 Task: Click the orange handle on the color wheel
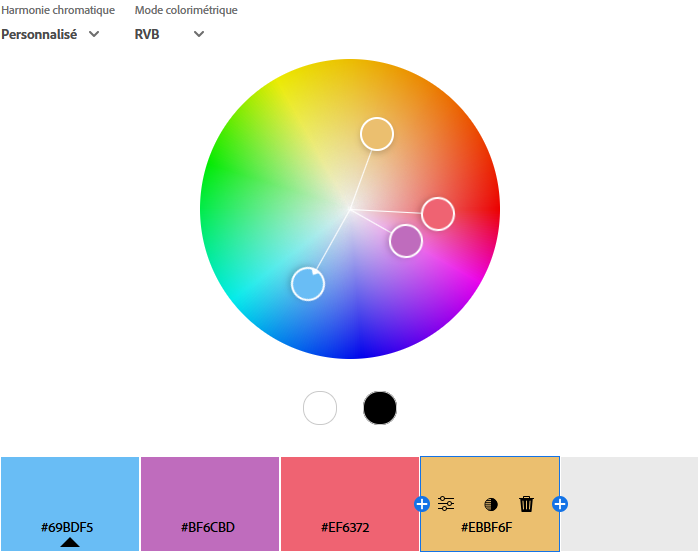click(376, 134)
